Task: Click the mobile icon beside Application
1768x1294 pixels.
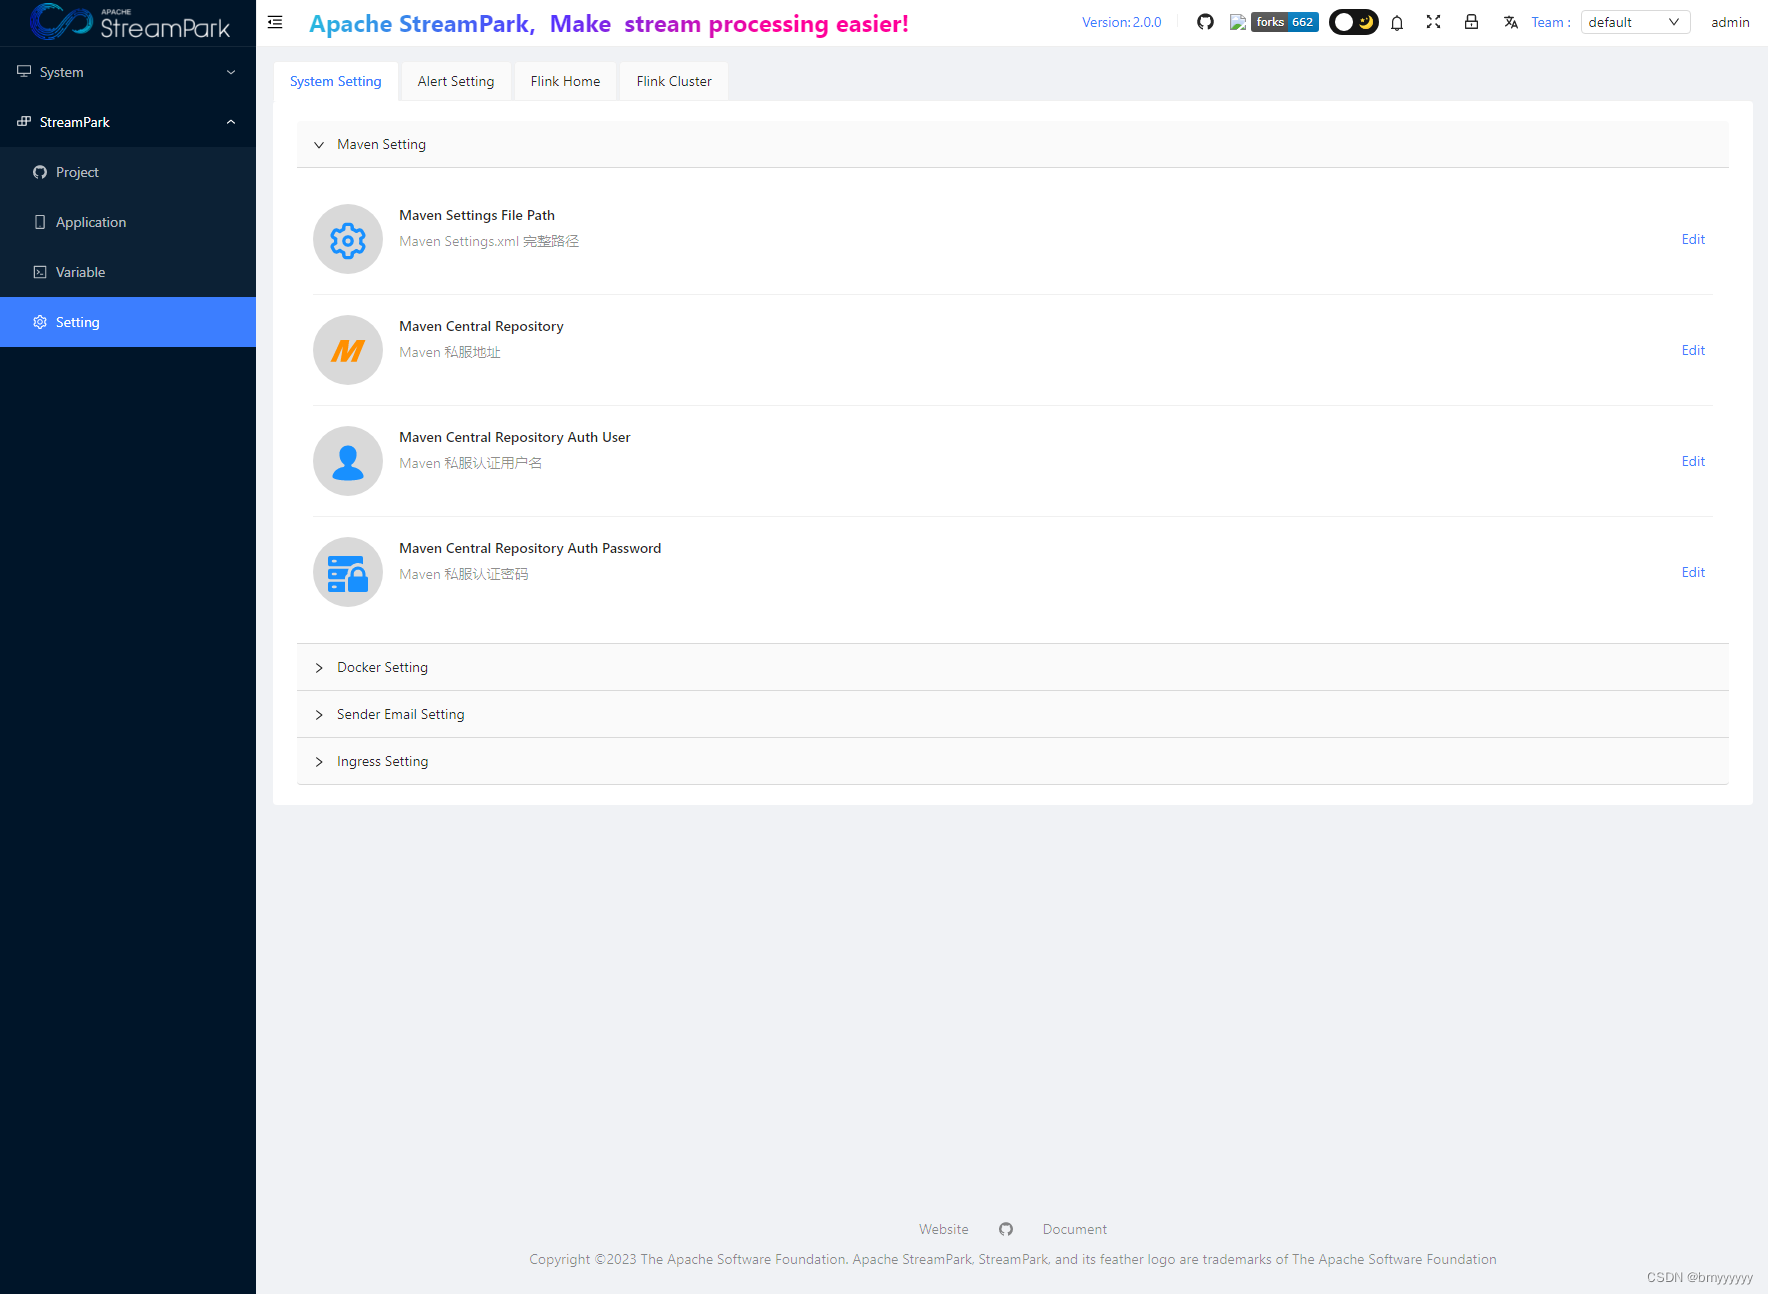Action: coord(40,222)
